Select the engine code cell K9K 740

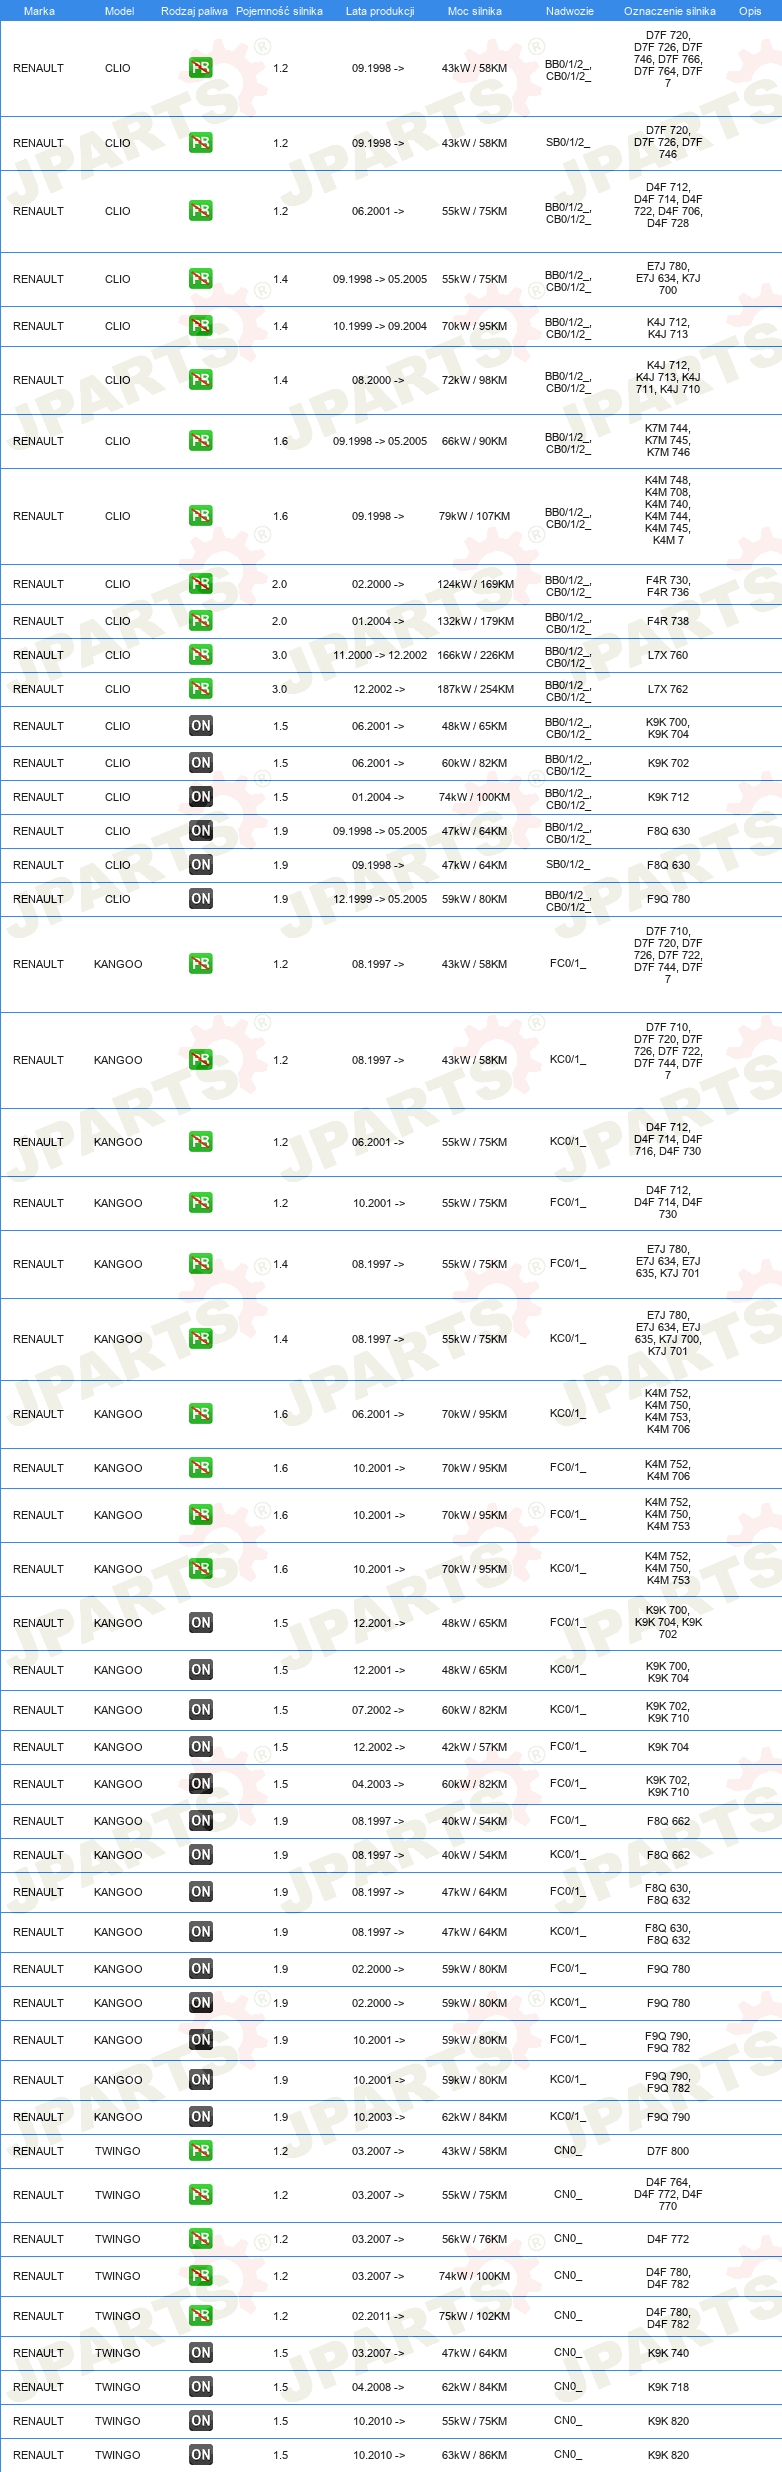[668, 2353]
